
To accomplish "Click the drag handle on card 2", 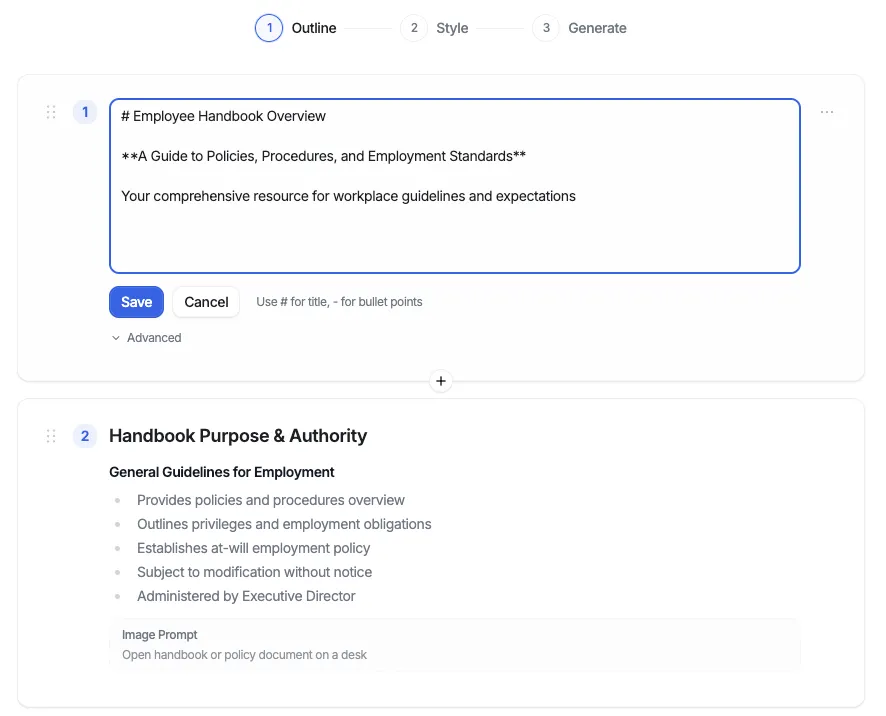I will point(51,435).
